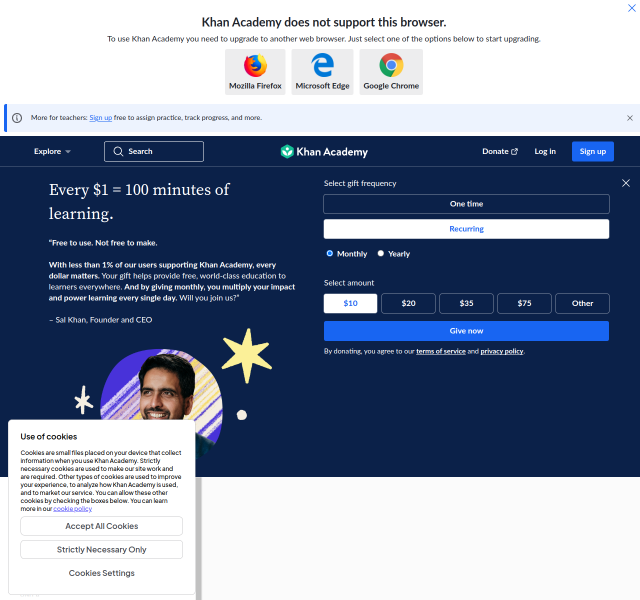Viewport: 640px width, 600px height.
Task: Choose Other donation amount
Action: click(582, 303)
